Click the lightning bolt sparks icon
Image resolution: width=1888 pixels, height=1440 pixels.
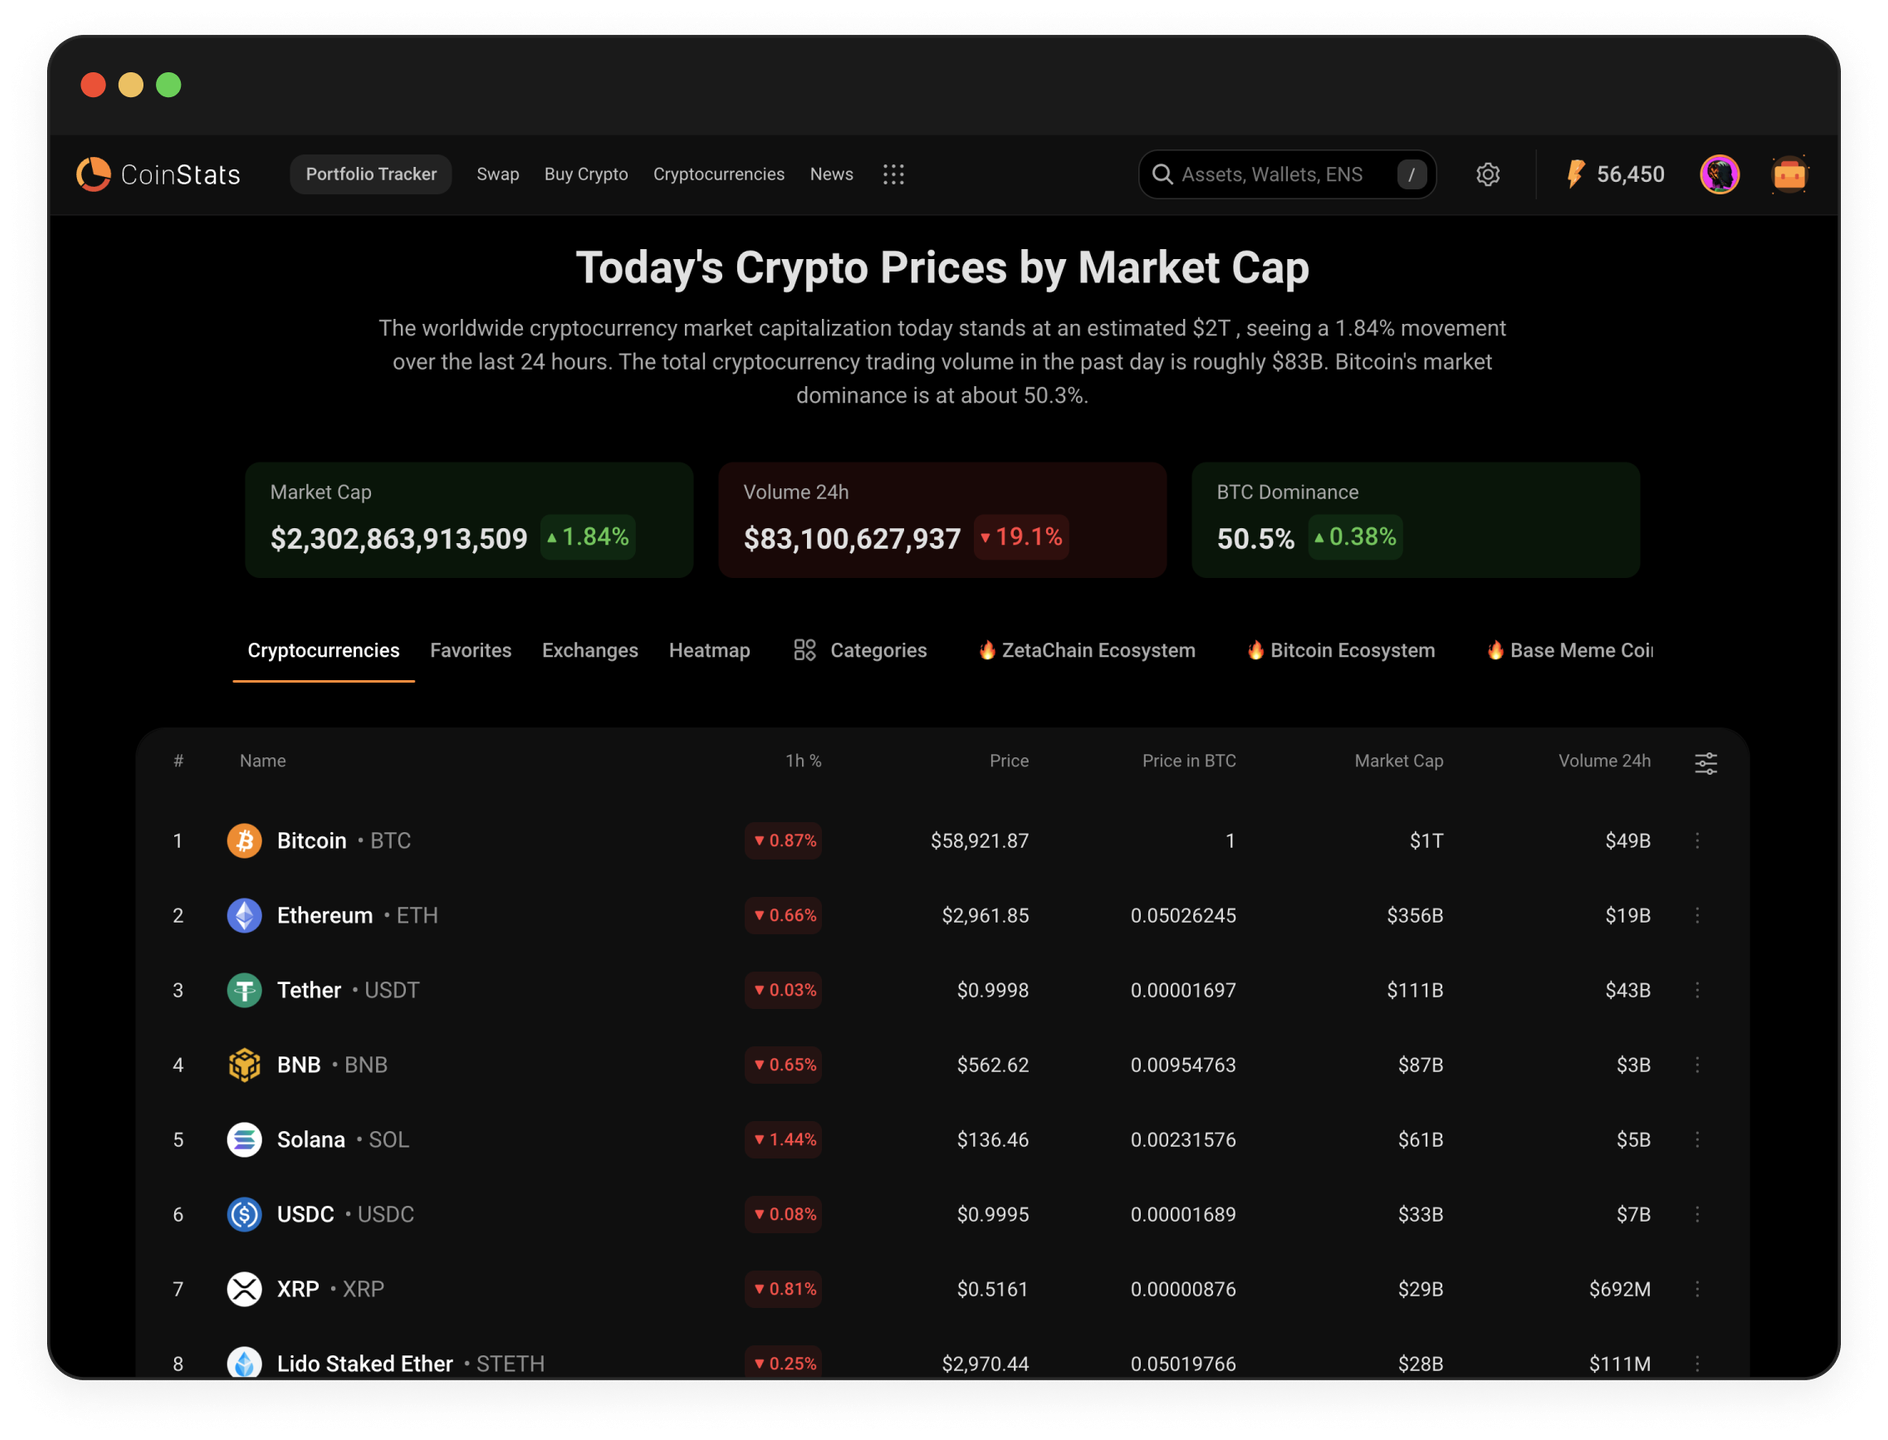pyautogui.click(x=1575, y=175)
